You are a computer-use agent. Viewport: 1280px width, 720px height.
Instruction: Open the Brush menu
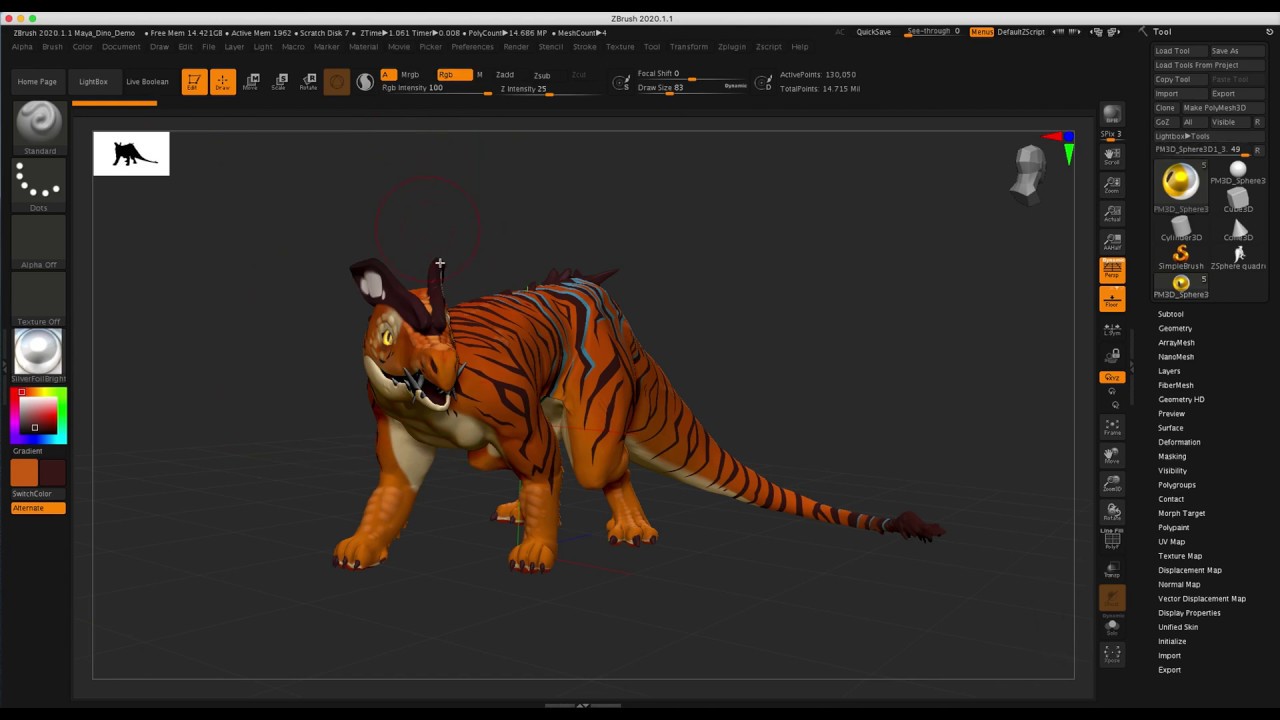(x=52, y=47)
